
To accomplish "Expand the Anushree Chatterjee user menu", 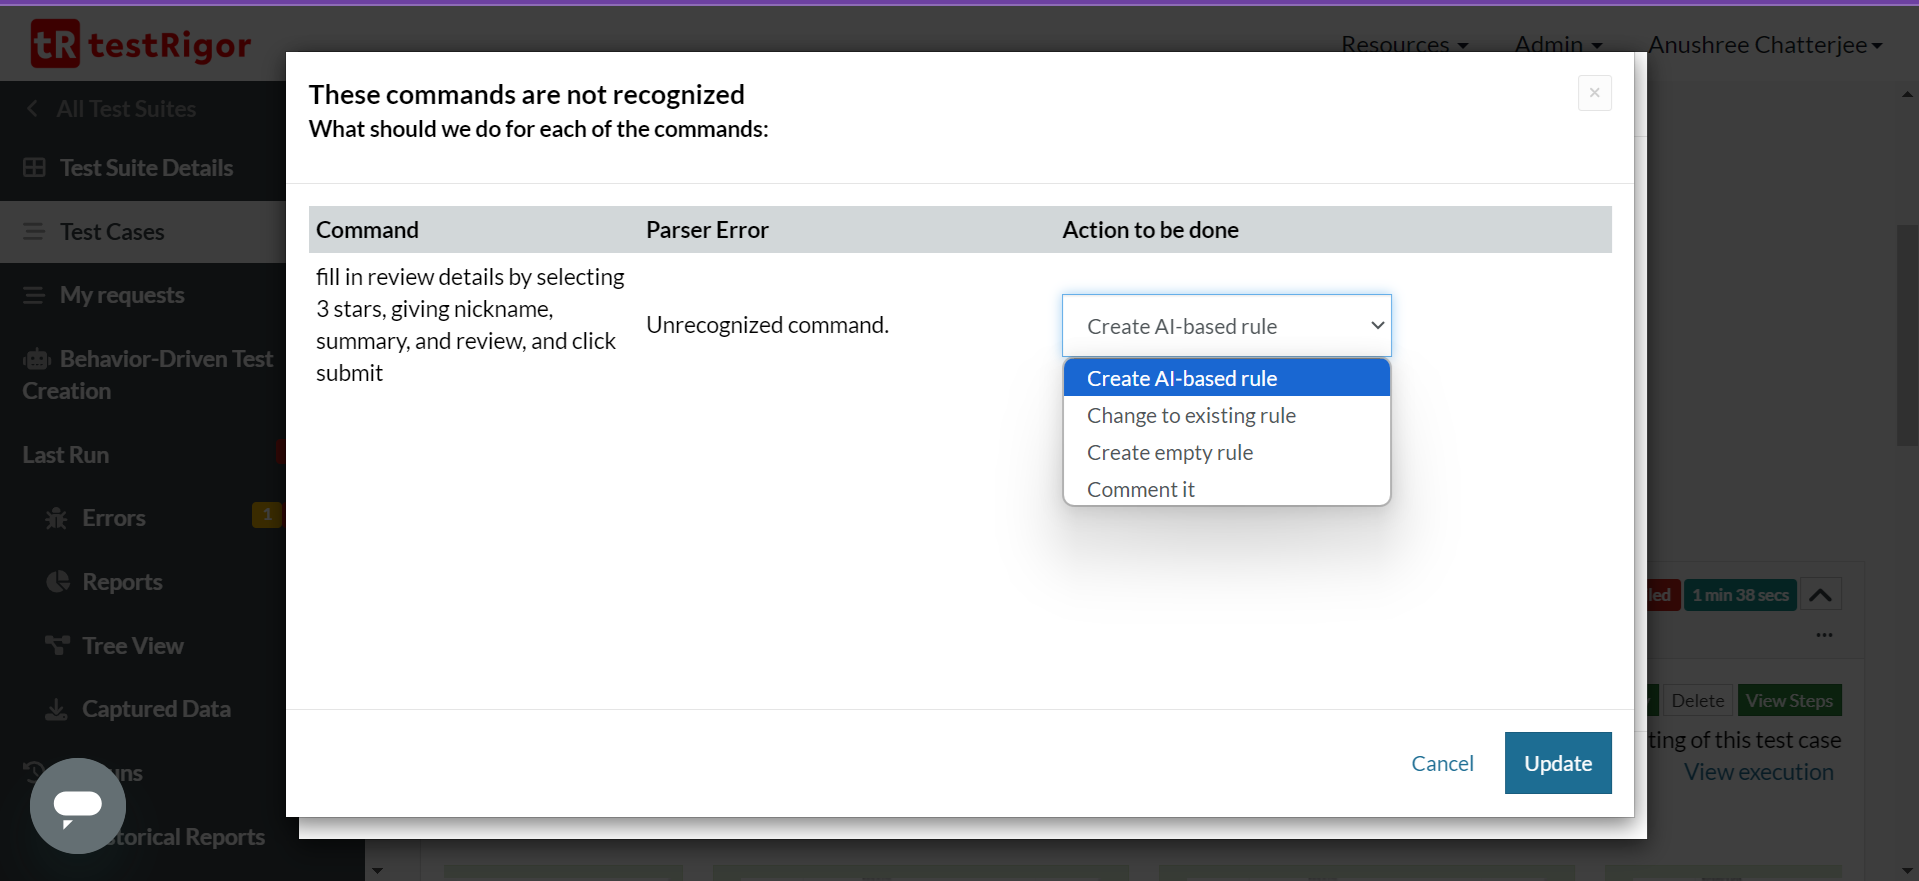I will click(x=1764, y=45).
